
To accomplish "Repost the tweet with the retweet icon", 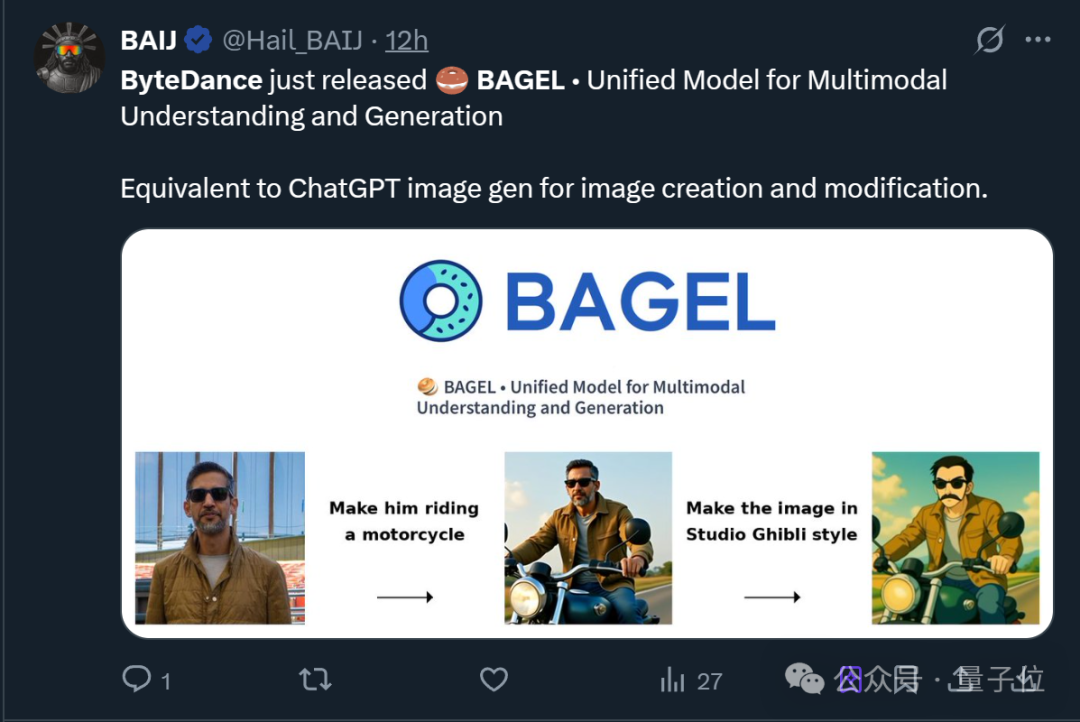I will click(x=315, y=679).
